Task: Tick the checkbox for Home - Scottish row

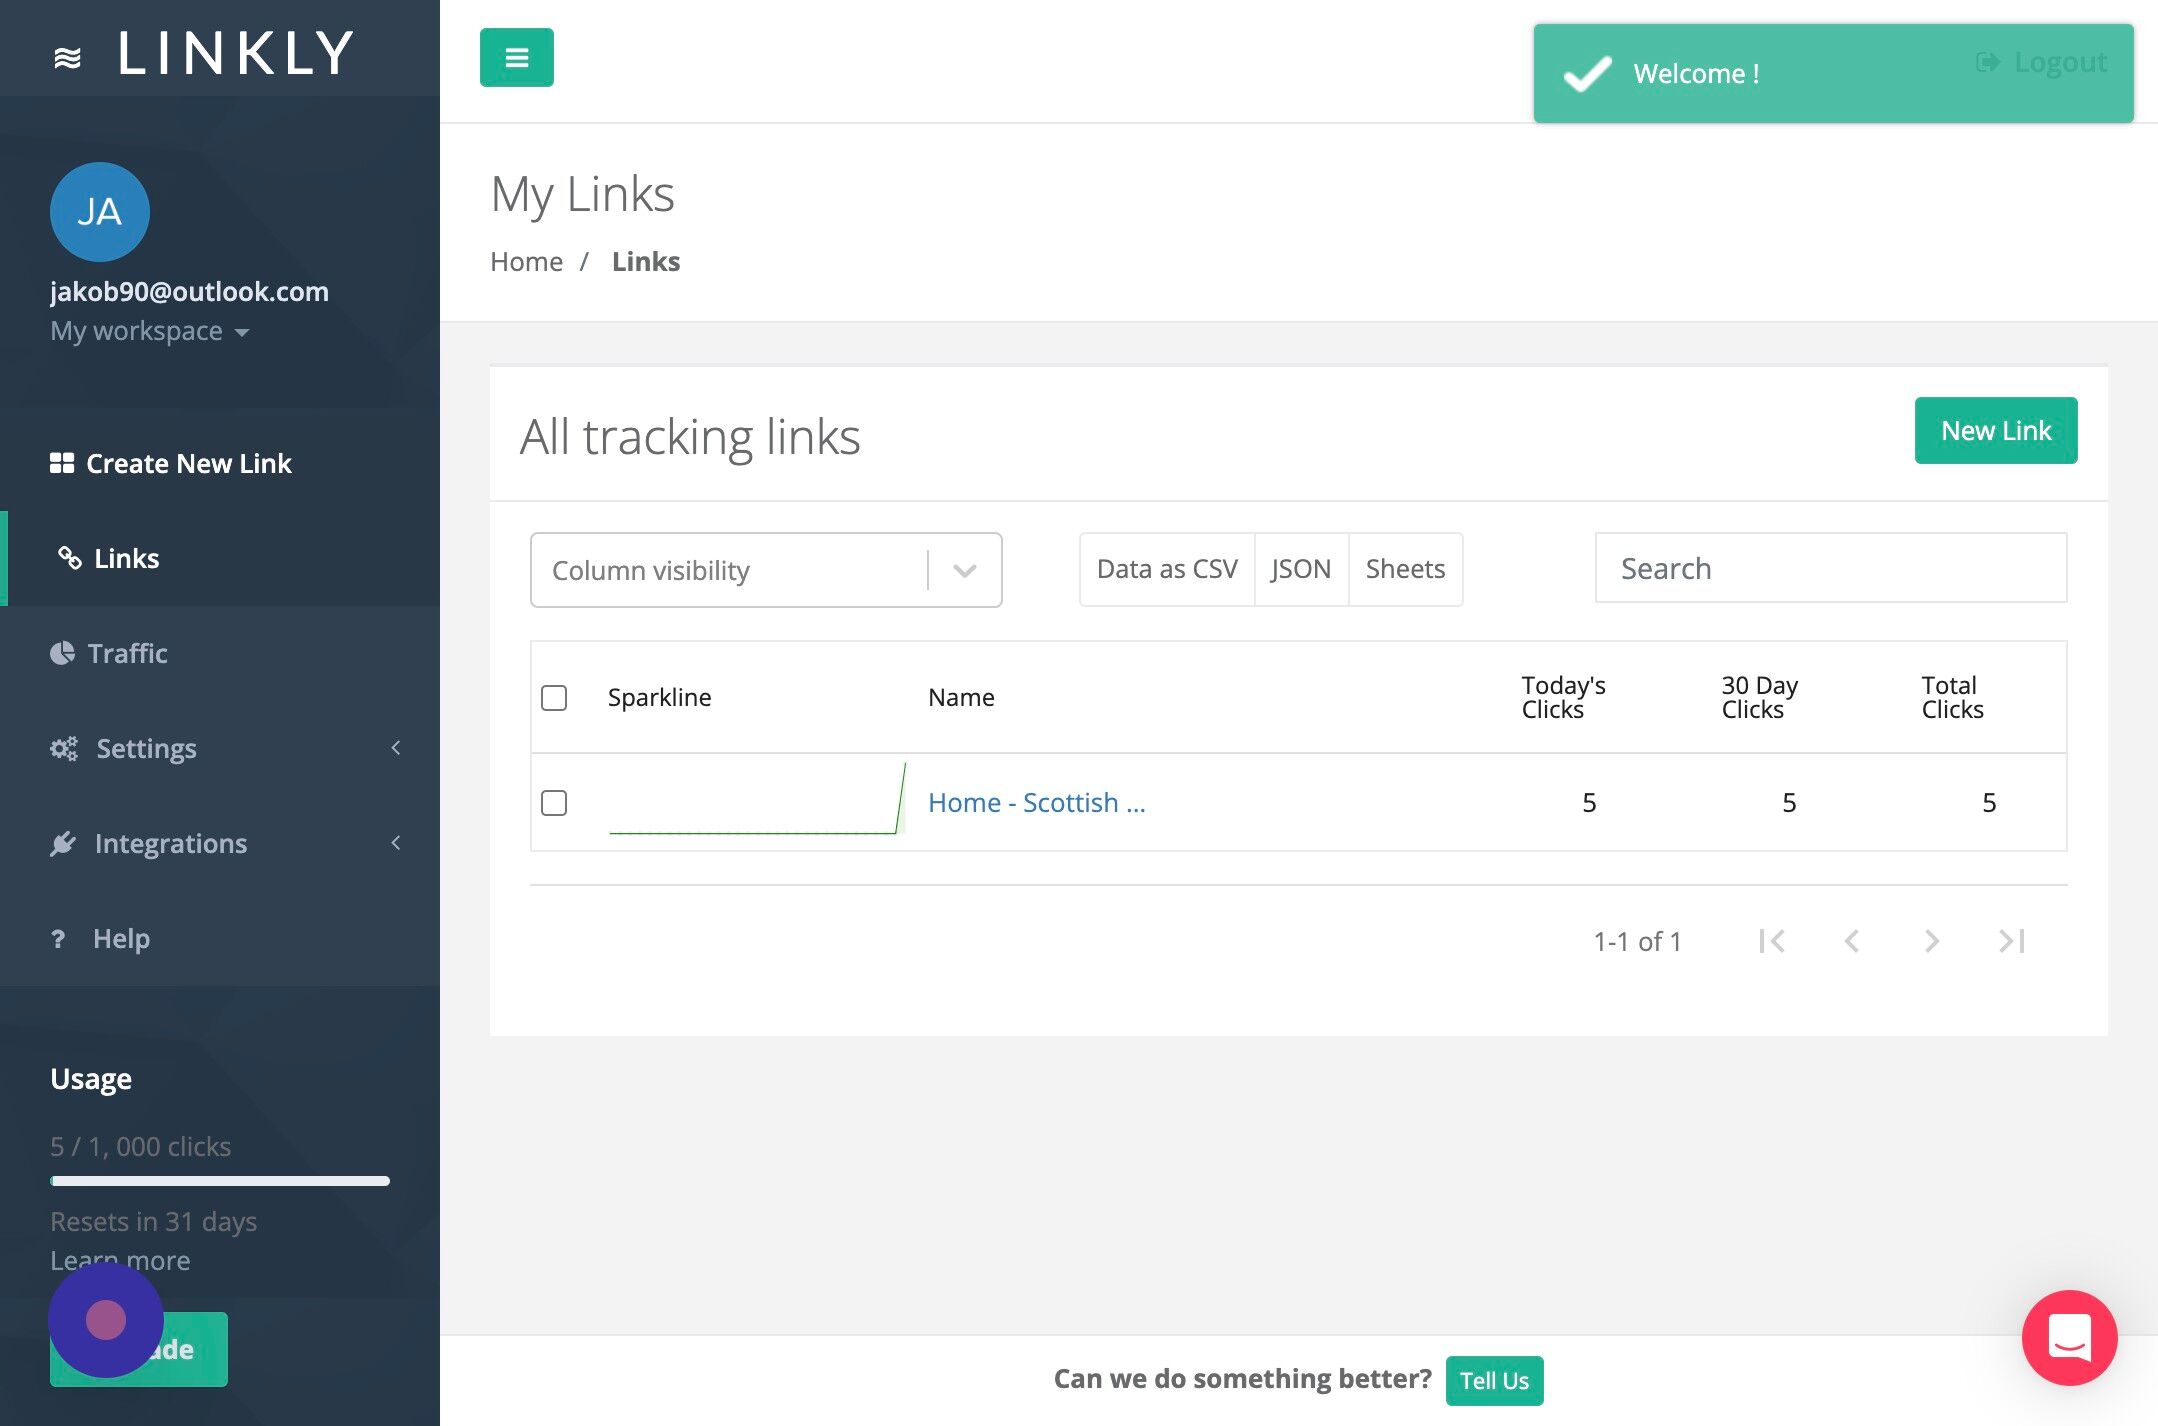Action: (554, 803)
